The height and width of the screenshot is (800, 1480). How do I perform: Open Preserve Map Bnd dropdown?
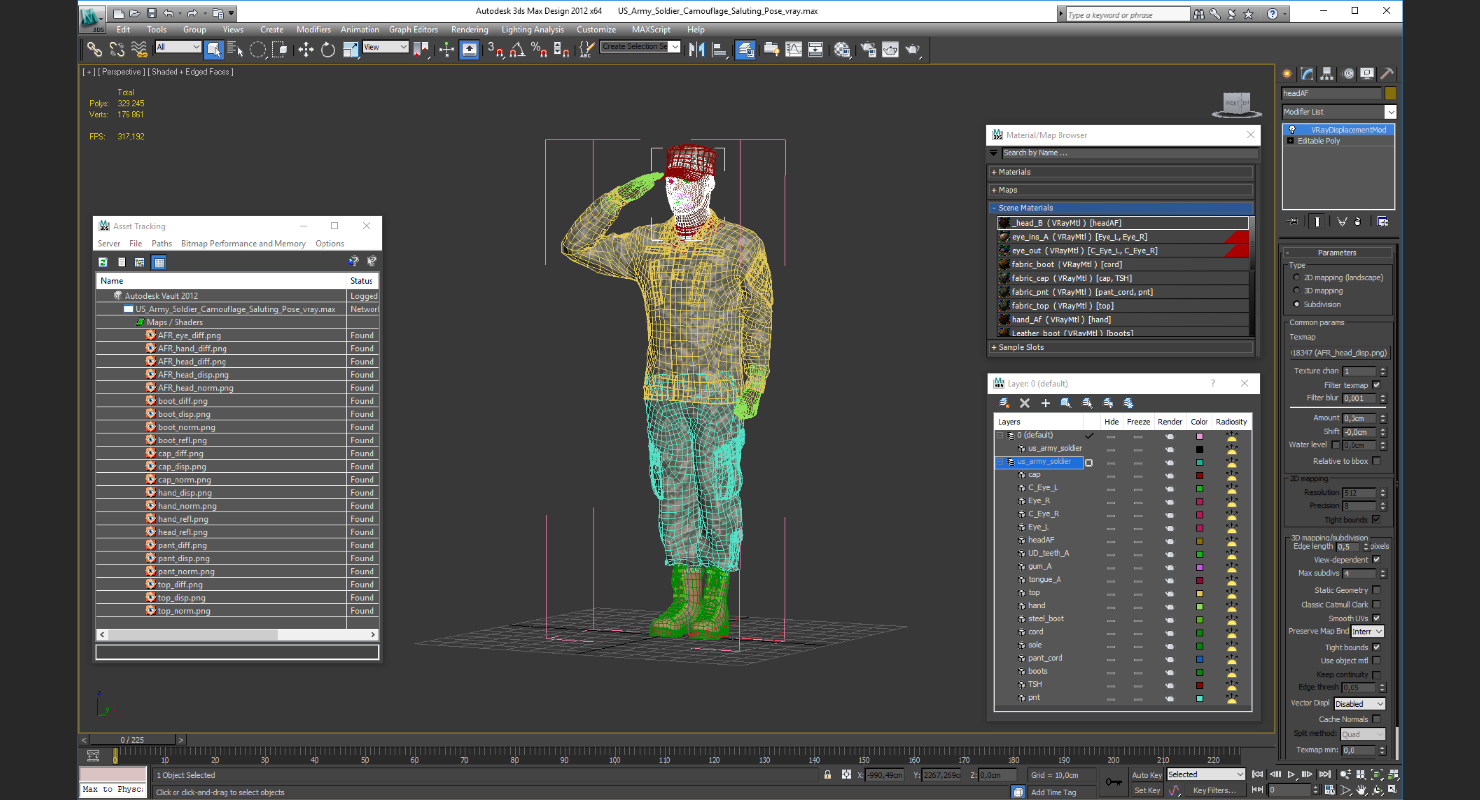click(x=1367, y=632)
